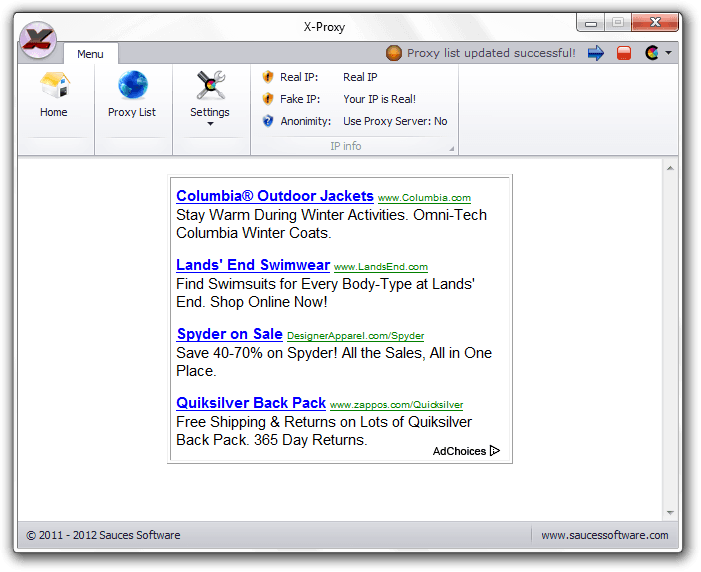
Task: Select the Menu ribbon tab
Action: point(90,54)
